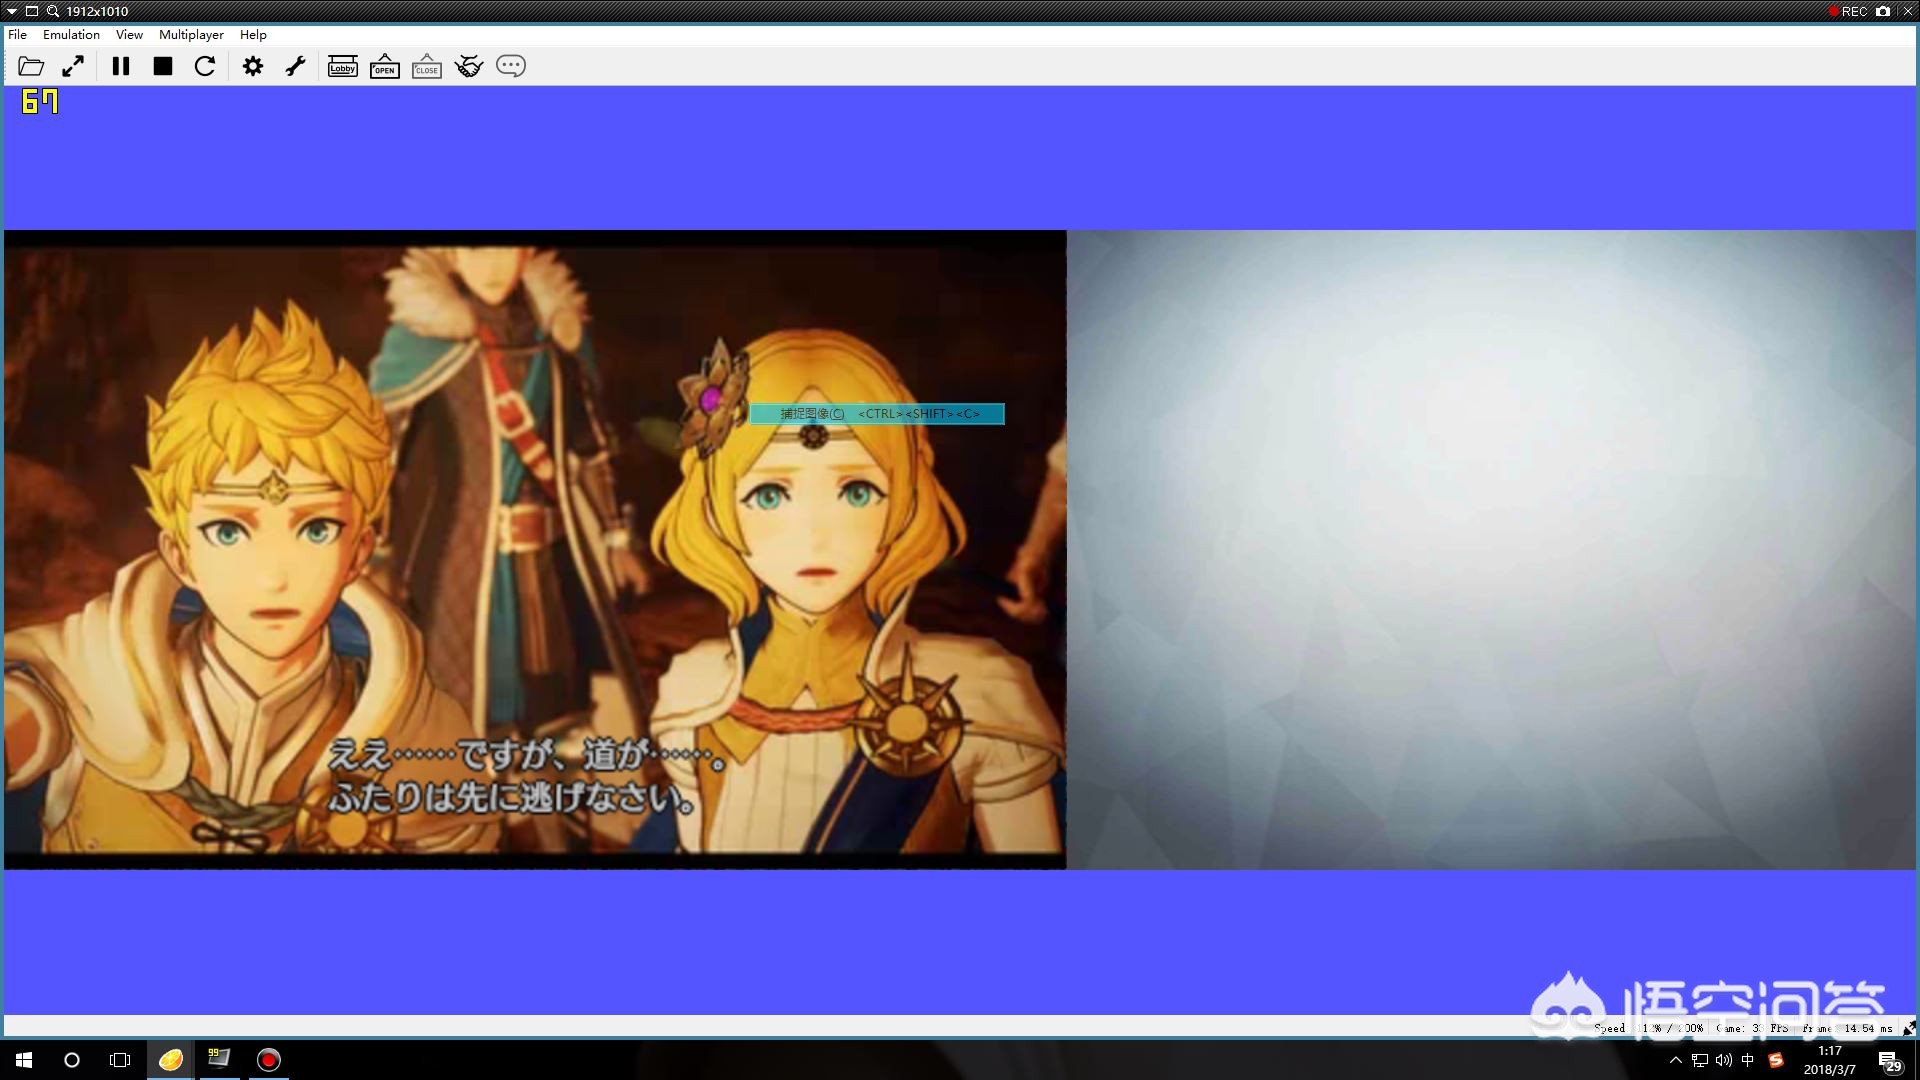The image size is (1920, 1080).
Task: Open the volume control in tray
Action: (x=1724, y=1060)
